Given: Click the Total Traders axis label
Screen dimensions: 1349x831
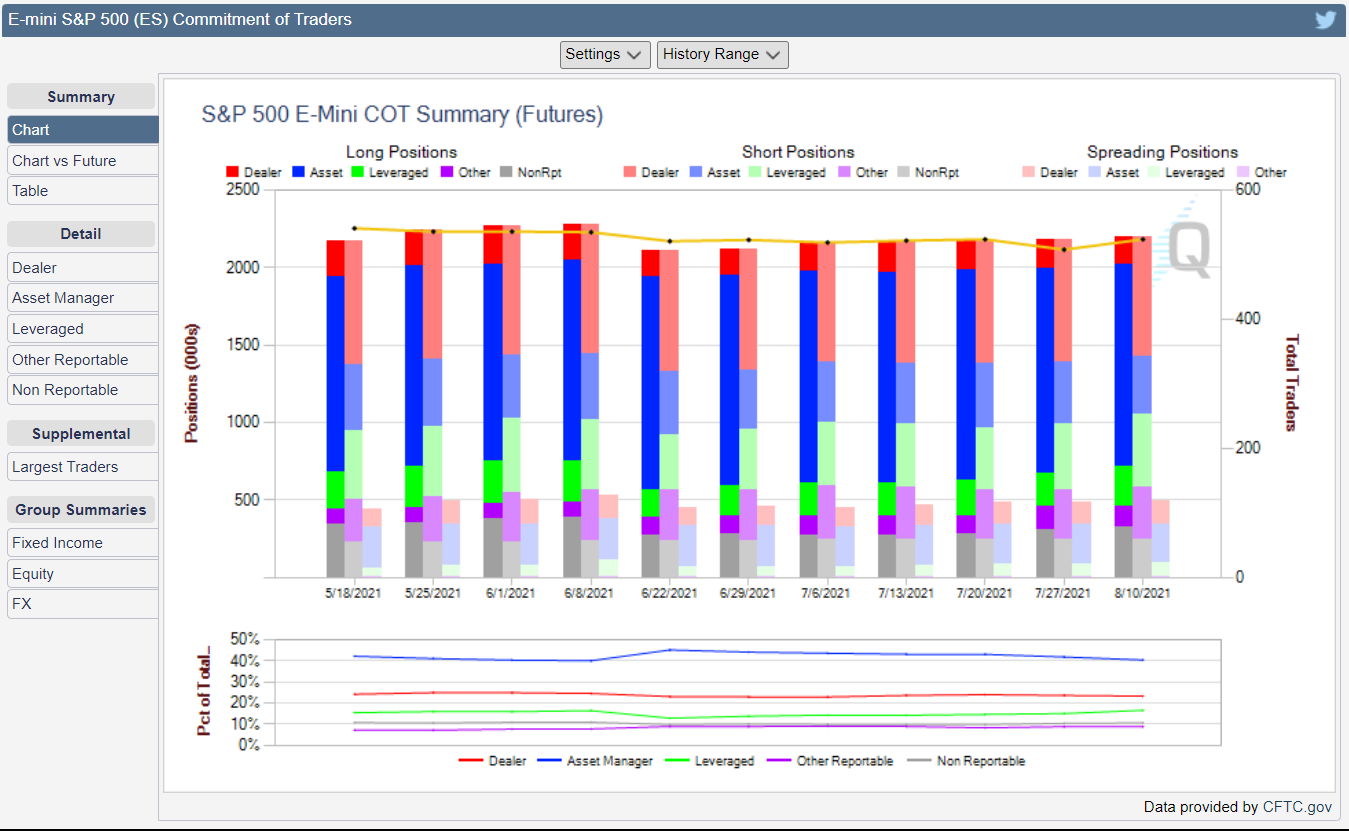Looking at the screenshot, I should tap(1291, 383).
